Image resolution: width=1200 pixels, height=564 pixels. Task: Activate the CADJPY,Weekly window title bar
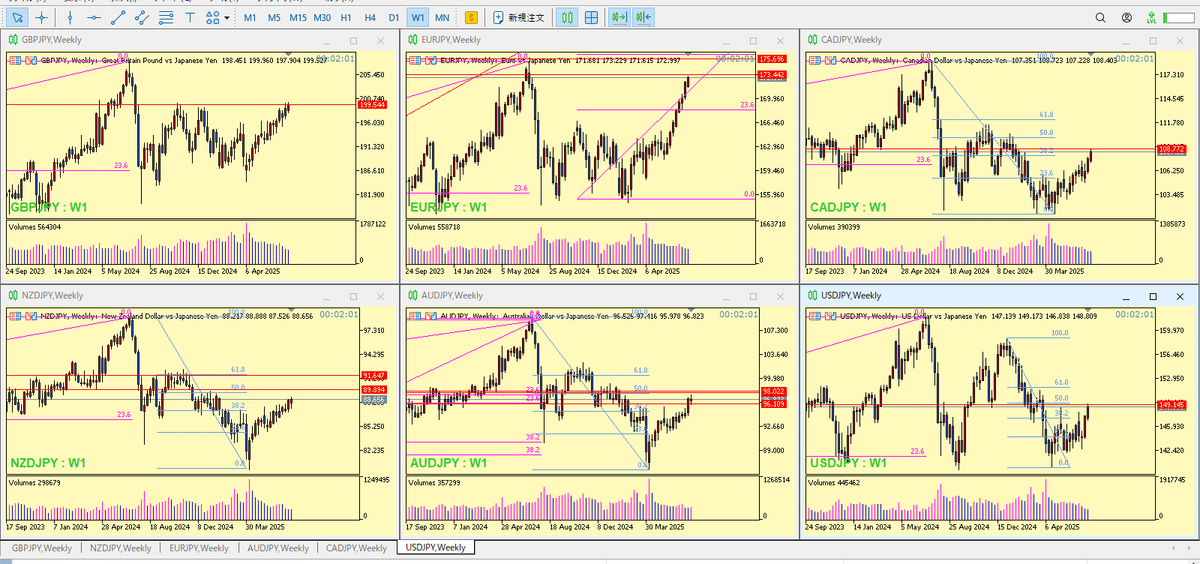998,39
